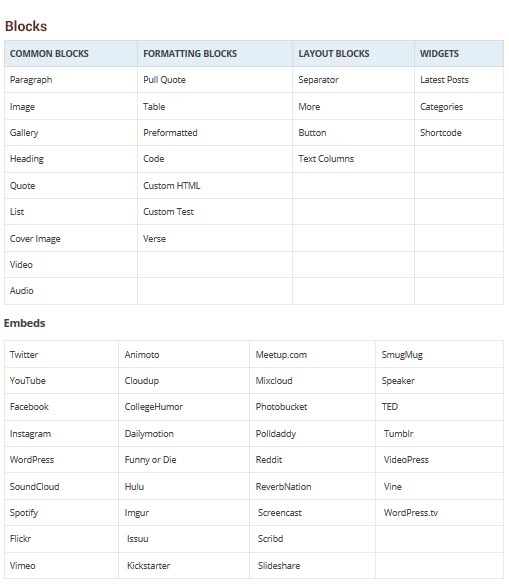Select the Twitter embed cell
The height and width of the screenshot is (584, 509).
point(61,355)
